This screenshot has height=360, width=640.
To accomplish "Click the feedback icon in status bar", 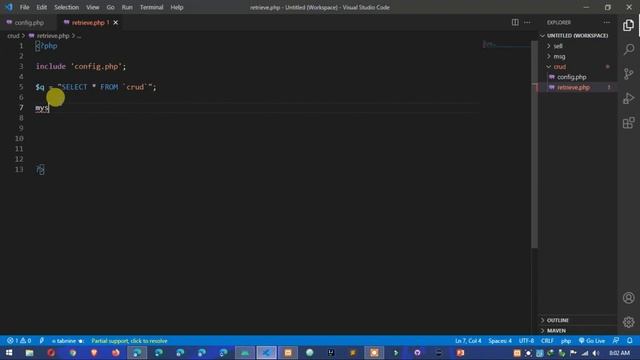I will pos(616,341).
